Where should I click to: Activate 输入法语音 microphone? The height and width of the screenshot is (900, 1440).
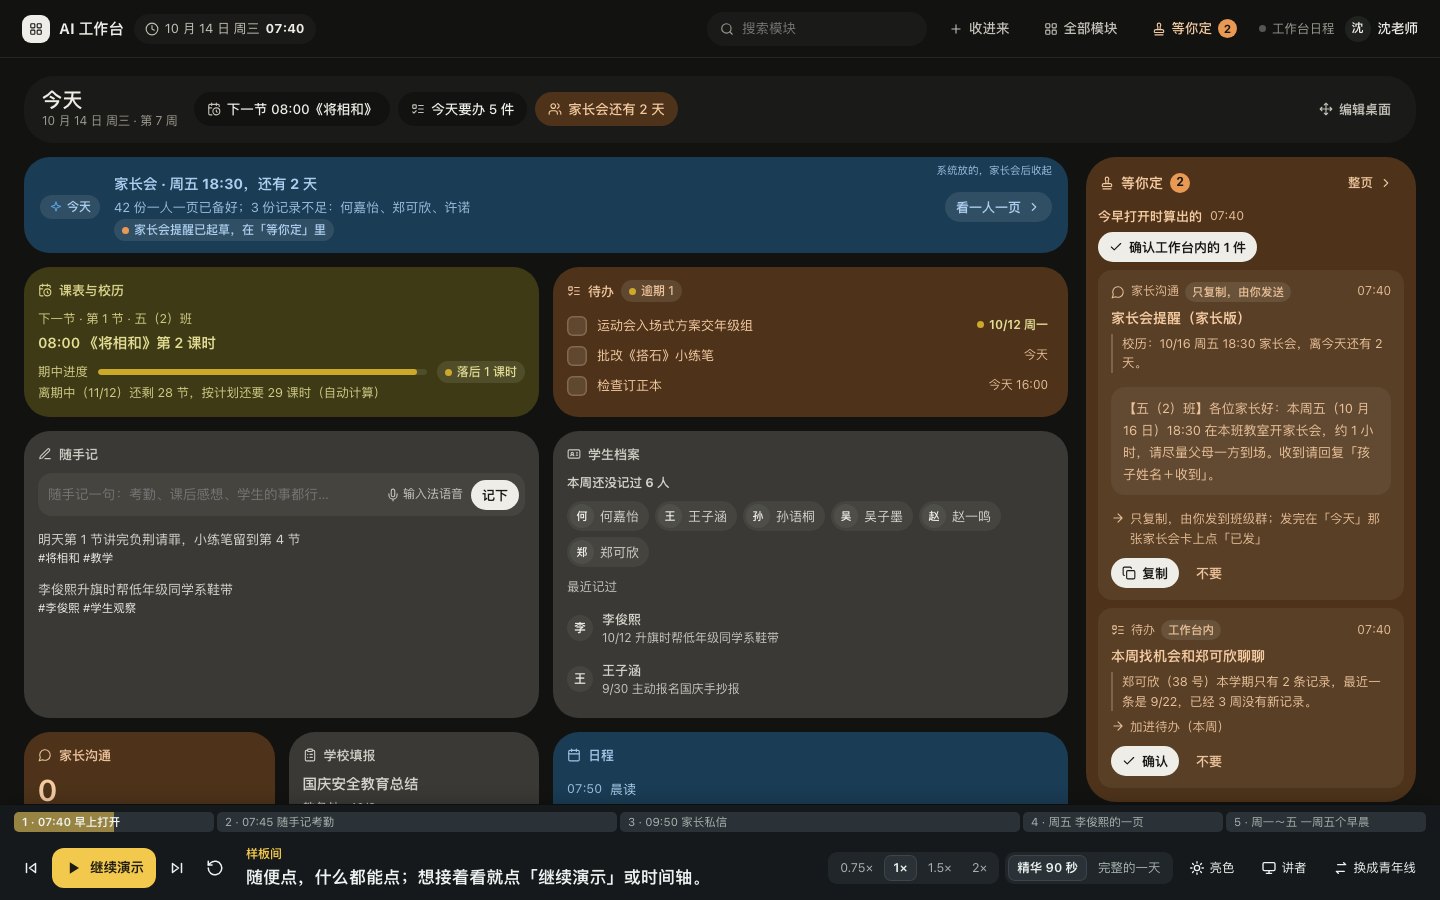click(424, 495)
